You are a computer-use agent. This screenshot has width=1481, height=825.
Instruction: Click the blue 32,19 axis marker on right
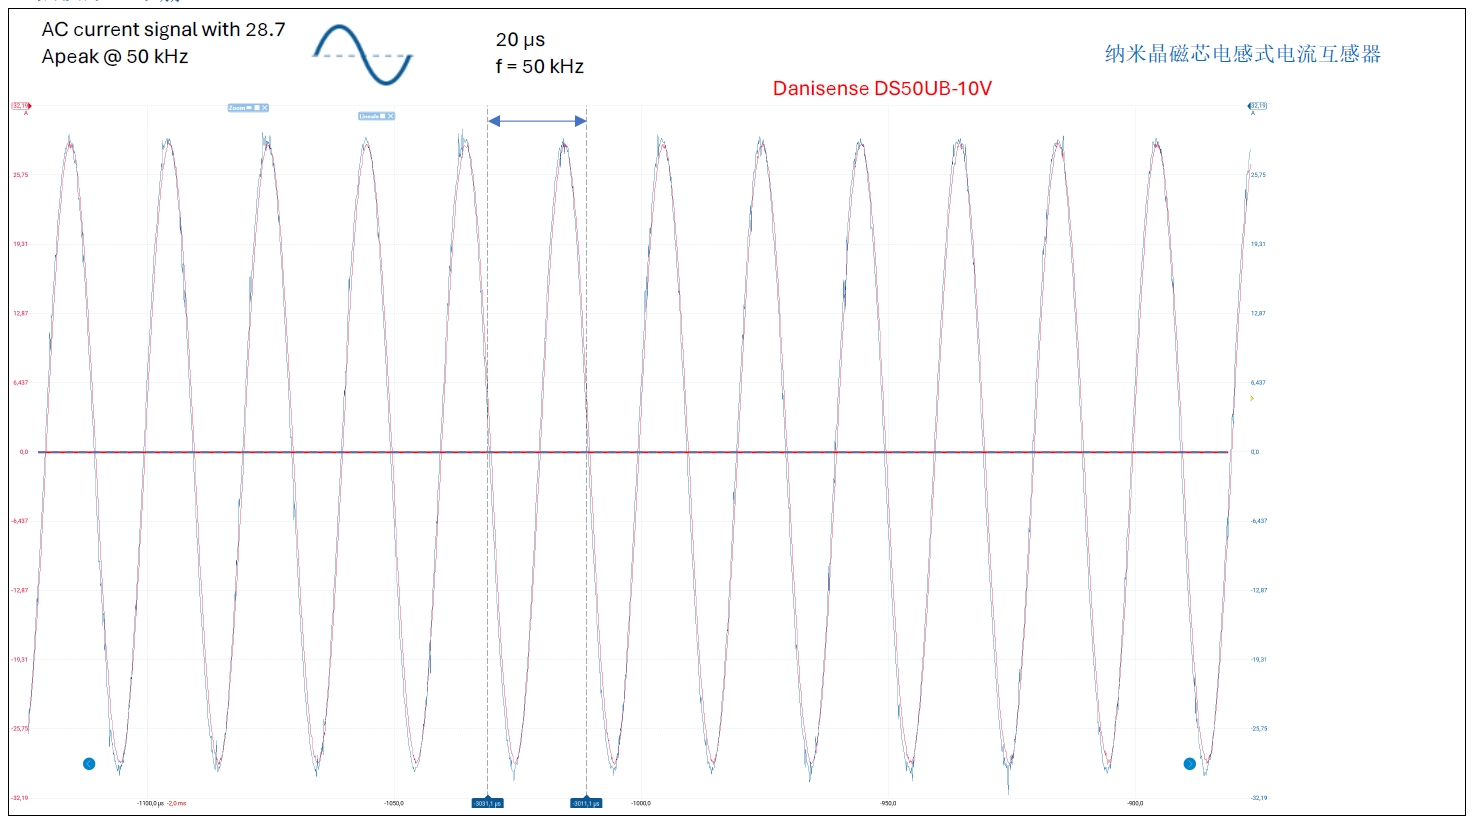tap(1257, 105)
